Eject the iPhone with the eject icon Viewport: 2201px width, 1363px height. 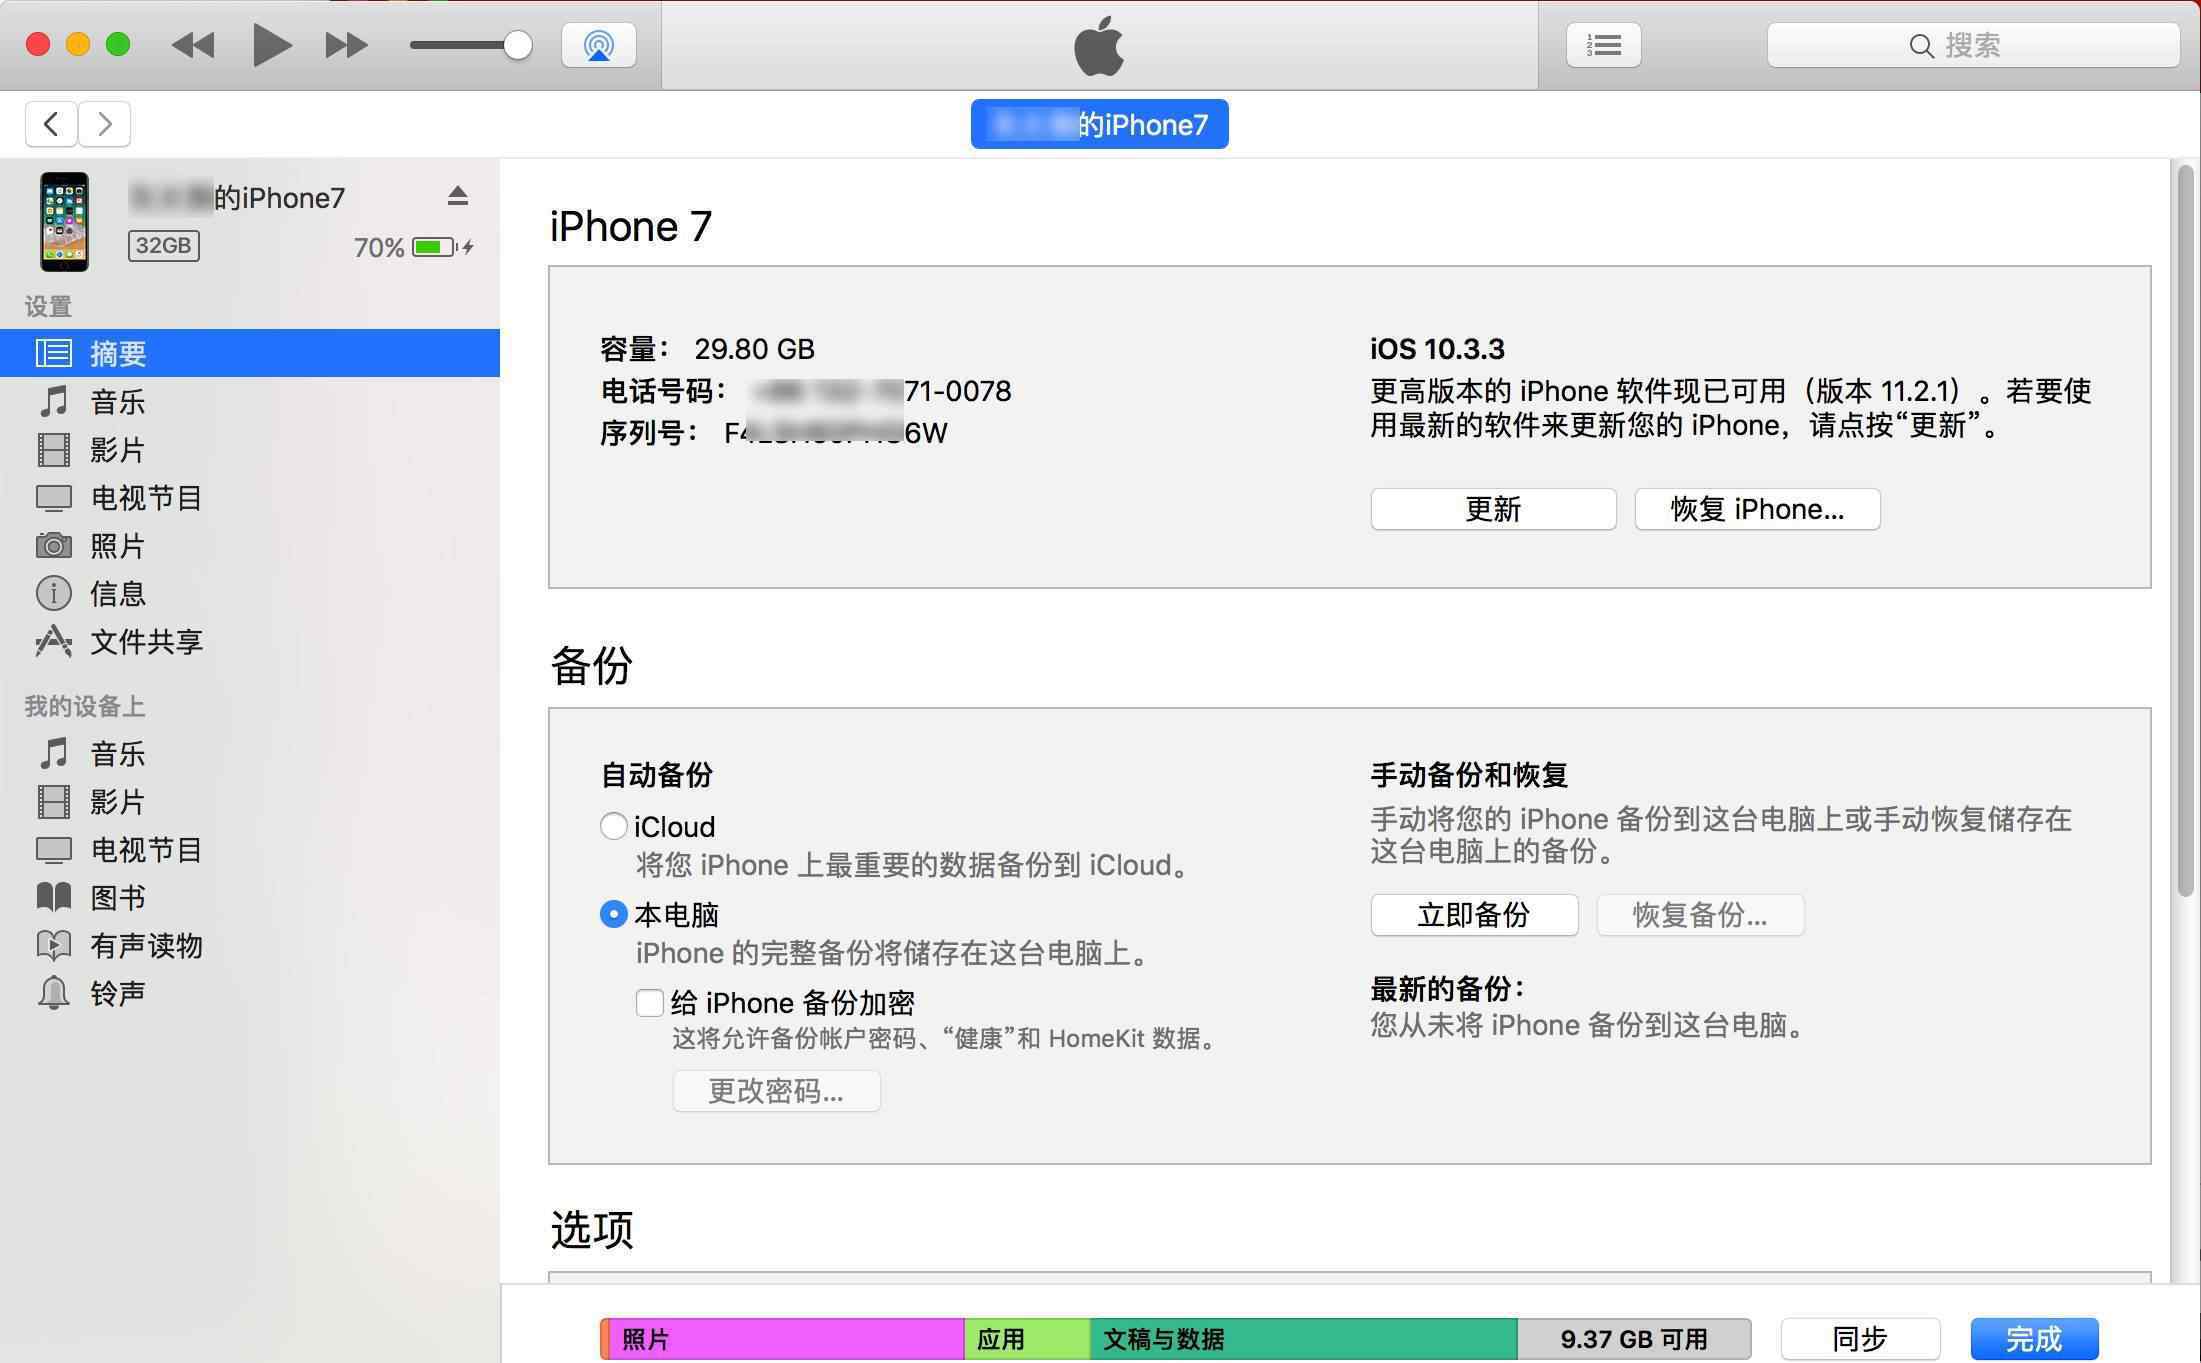pyautogui.click(x=458, y=196)
